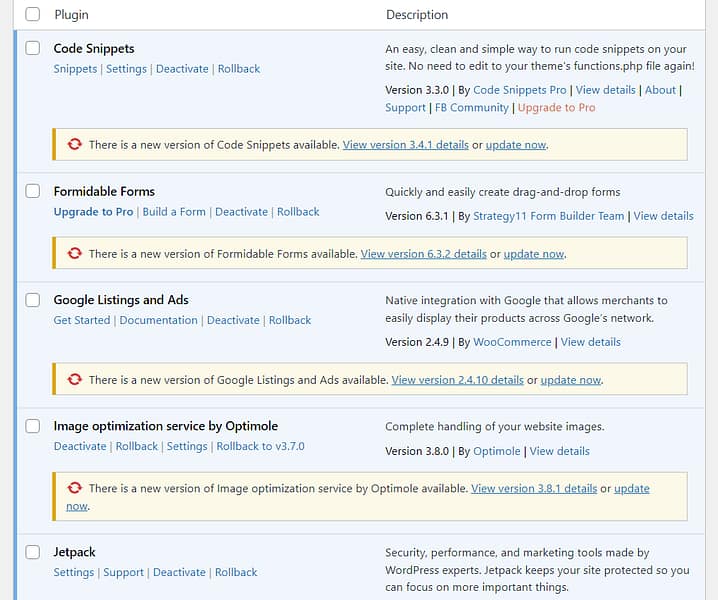This screenshot has height=600, width=718.
Task: Select the Formidable Forms checkbox
Action: [33, 191]
